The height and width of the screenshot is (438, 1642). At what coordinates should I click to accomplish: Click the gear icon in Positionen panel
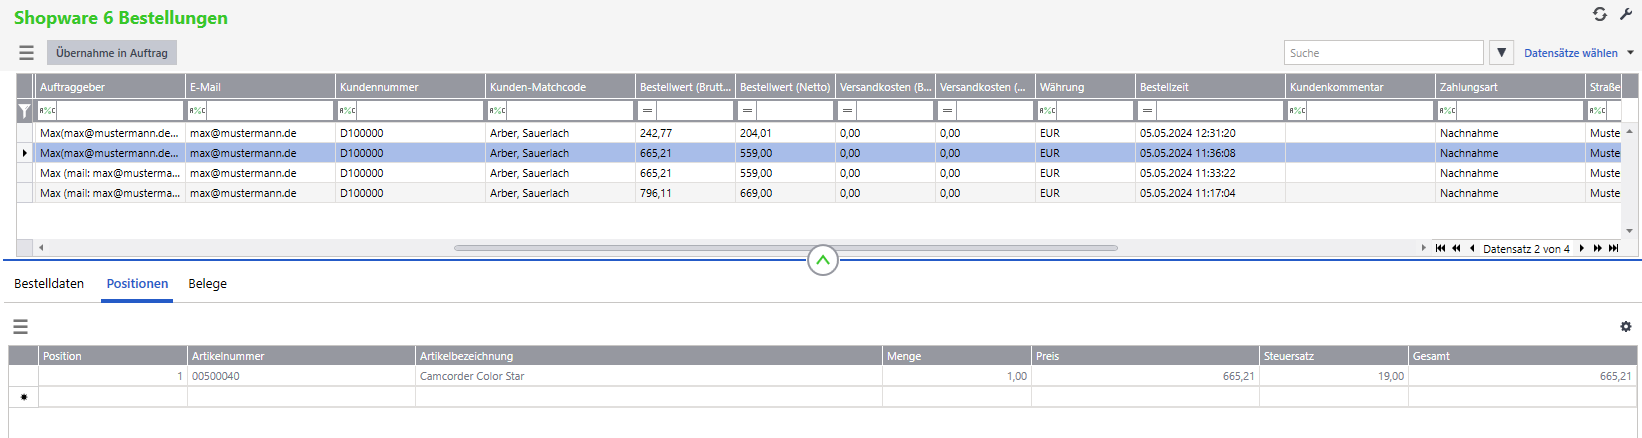click(x=1625, y=327)
